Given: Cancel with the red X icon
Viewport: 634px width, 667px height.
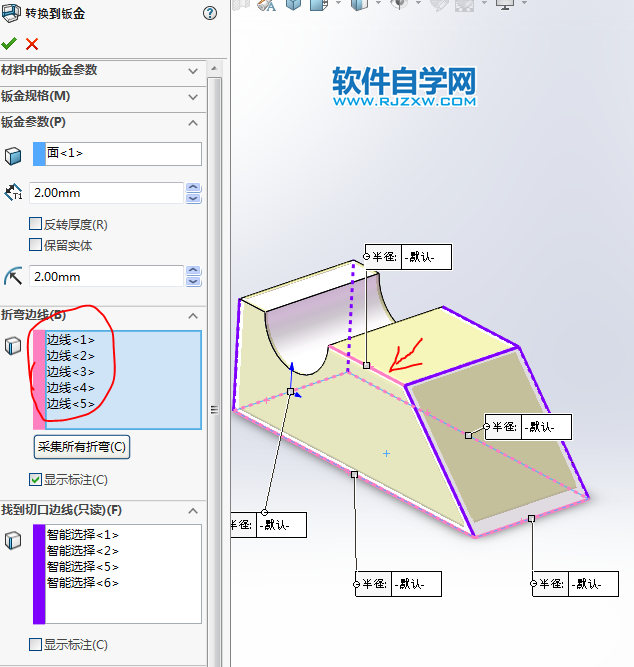Looking at the screenshot, I should pos(32,44).
